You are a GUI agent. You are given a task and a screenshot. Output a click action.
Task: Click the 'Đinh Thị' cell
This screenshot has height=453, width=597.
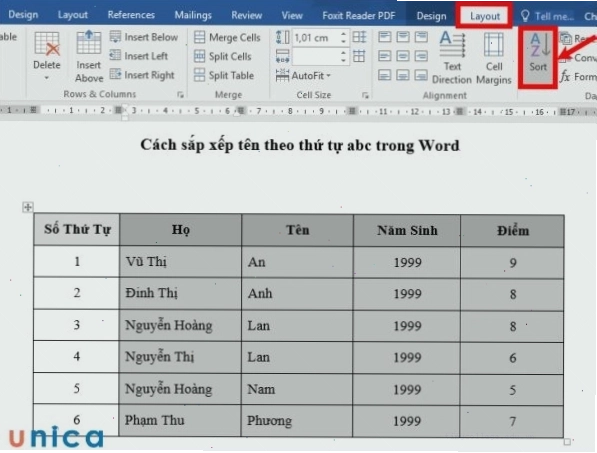coord(180,293)
